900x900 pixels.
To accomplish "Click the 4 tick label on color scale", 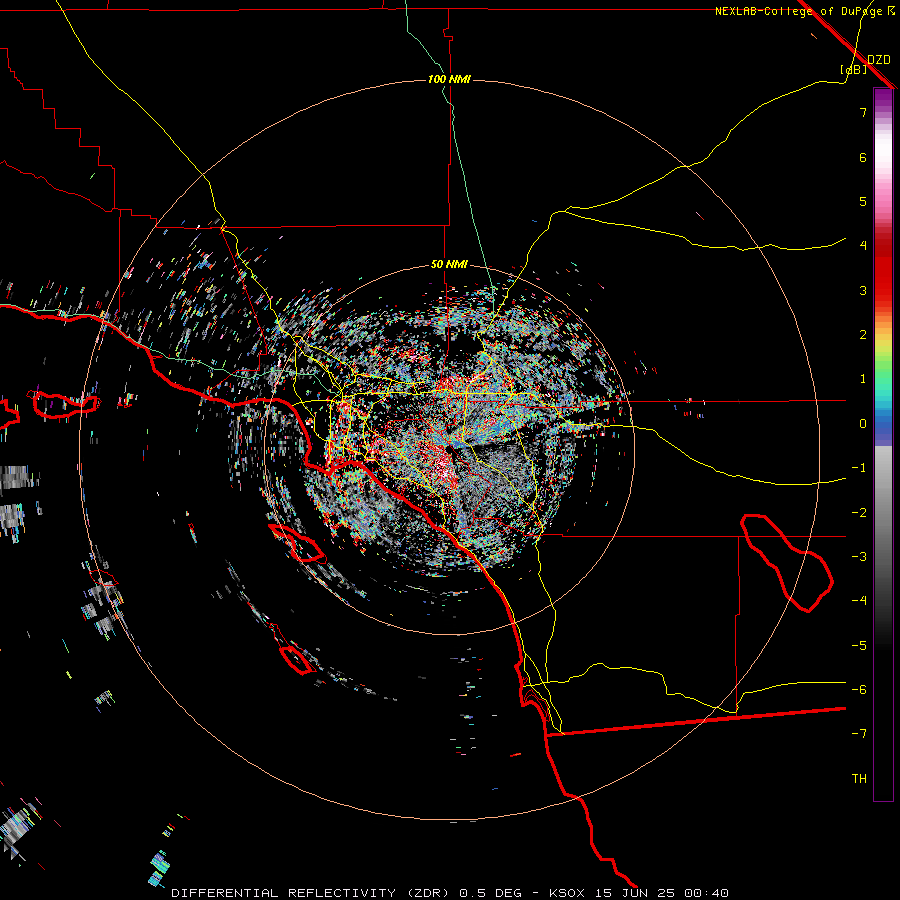I will click(x=863, y=246).
